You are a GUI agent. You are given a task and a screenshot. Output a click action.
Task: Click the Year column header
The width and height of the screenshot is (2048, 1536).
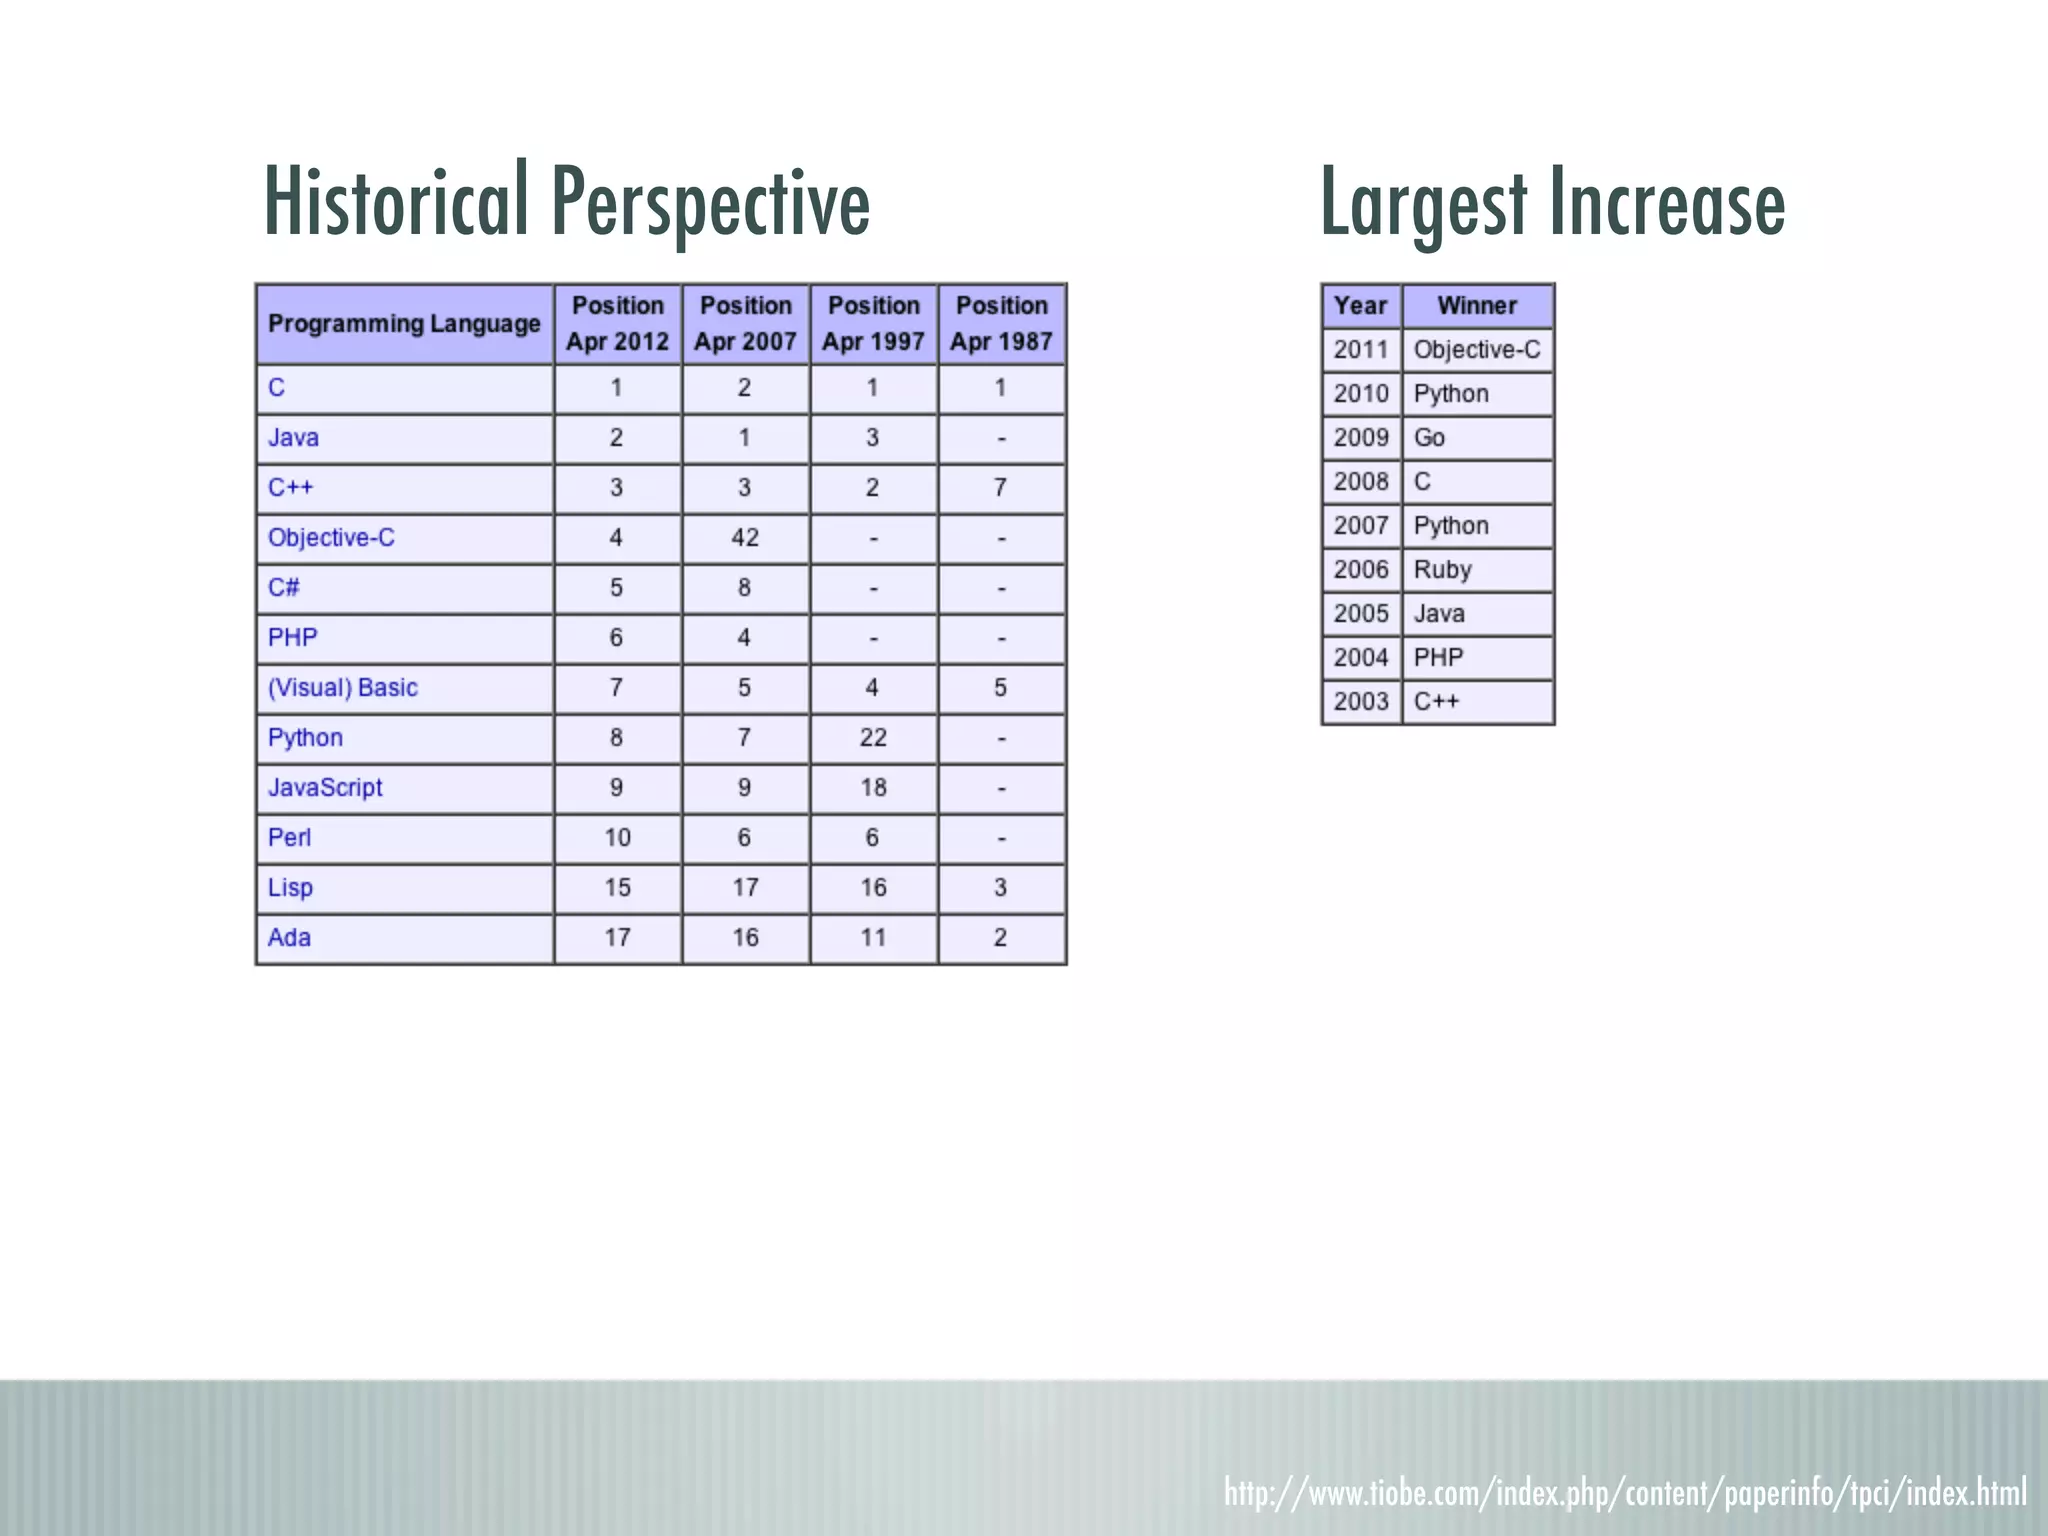click(x=1361, y=306)
